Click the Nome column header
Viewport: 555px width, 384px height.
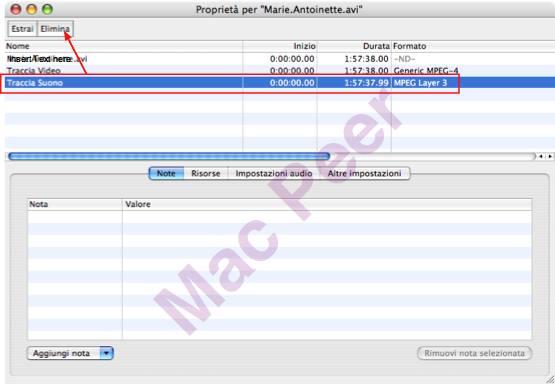coord(124,46)
